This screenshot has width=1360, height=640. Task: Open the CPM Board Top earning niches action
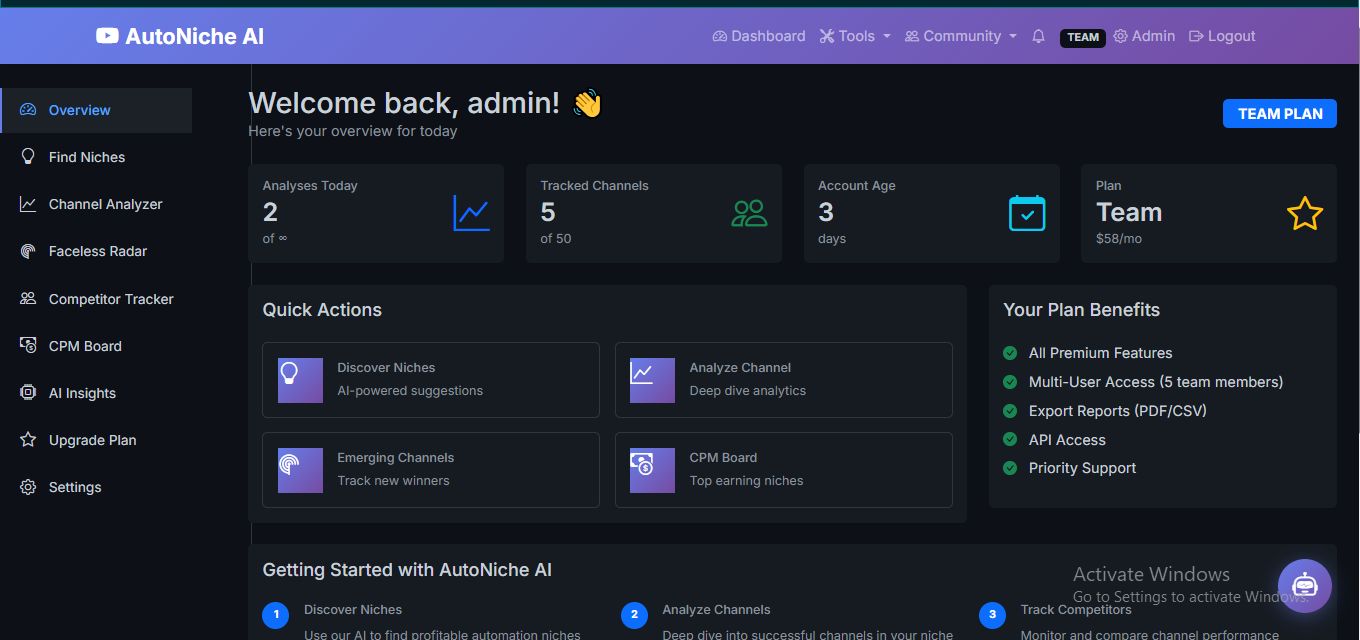pos(784,470)
